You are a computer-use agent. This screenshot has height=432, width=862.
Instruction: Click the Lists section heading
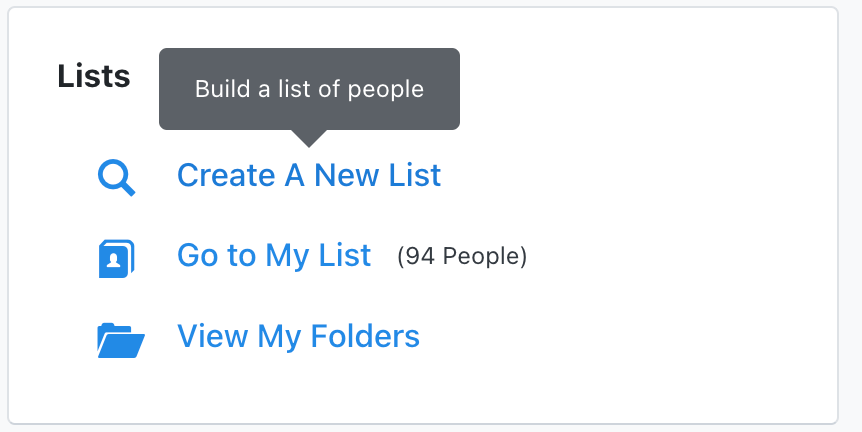coord(93,76)
